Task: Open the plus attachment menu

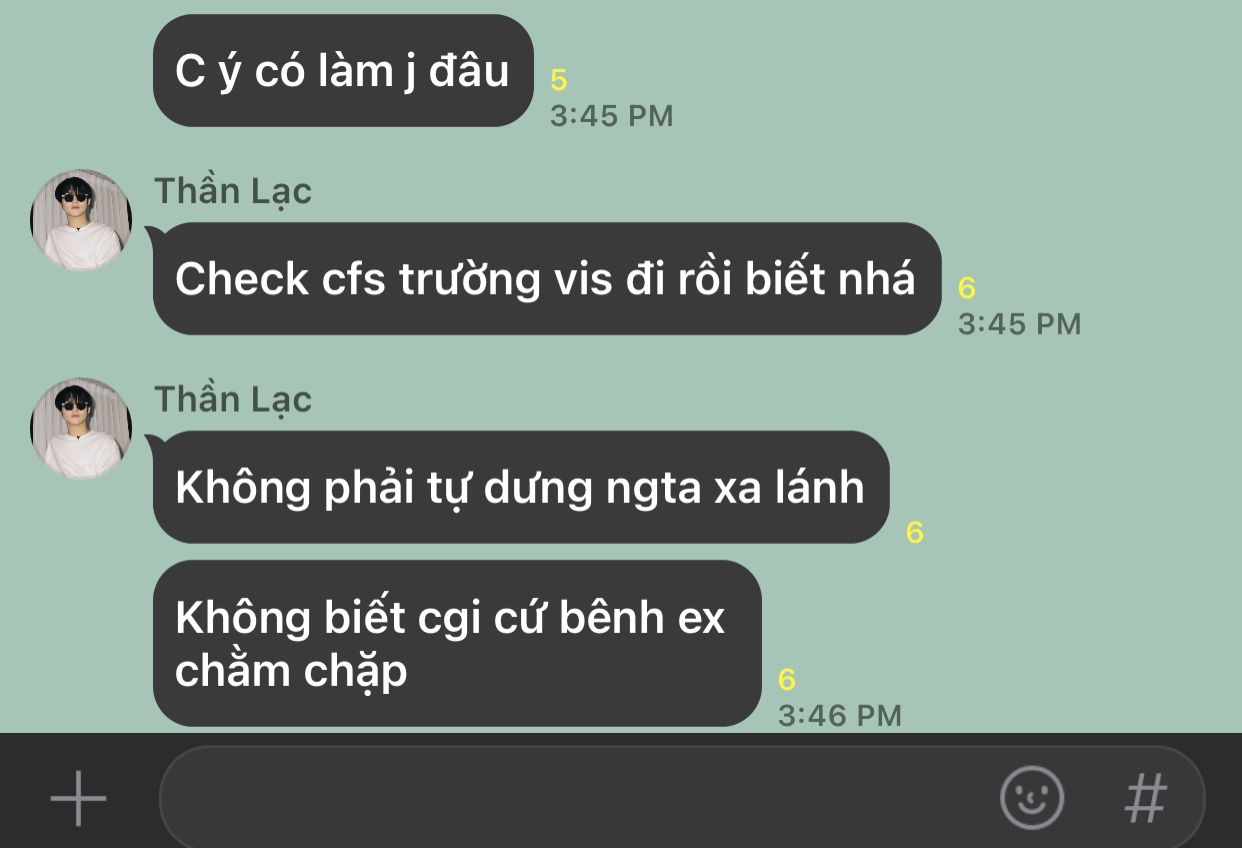Action: [x=79, y=798]
